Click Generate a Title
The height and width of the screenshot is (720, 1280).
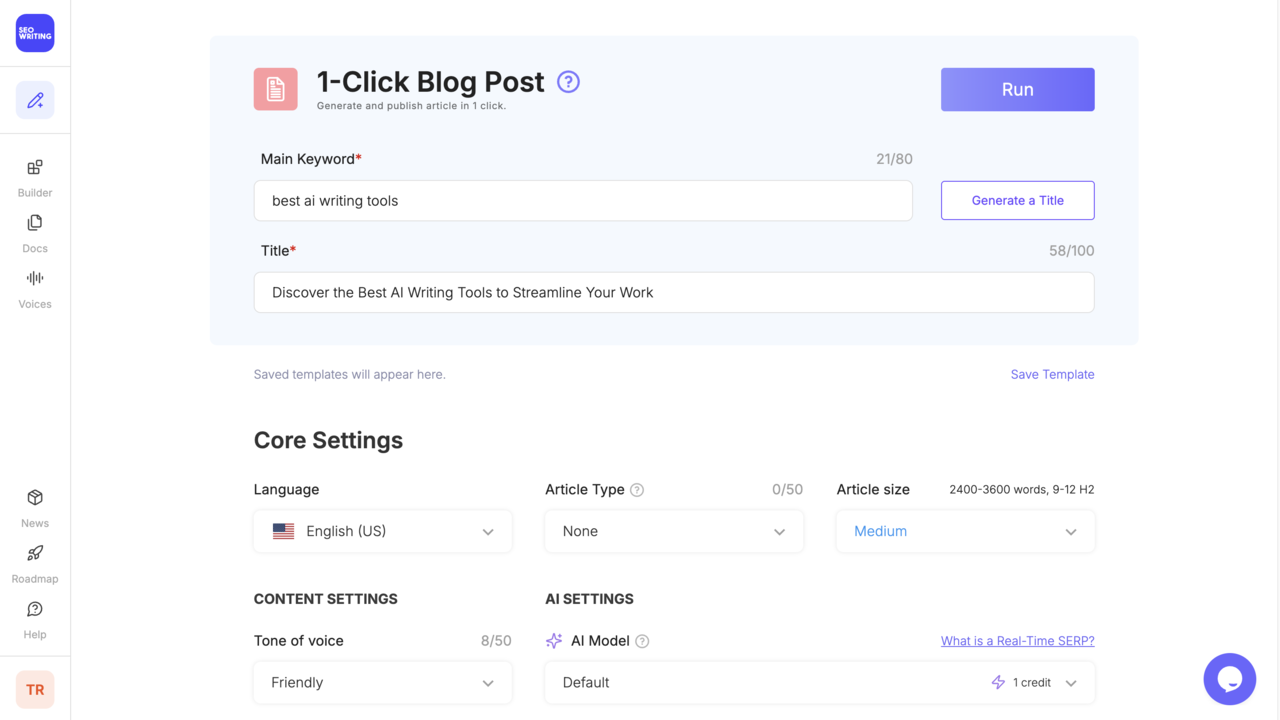1017,200
